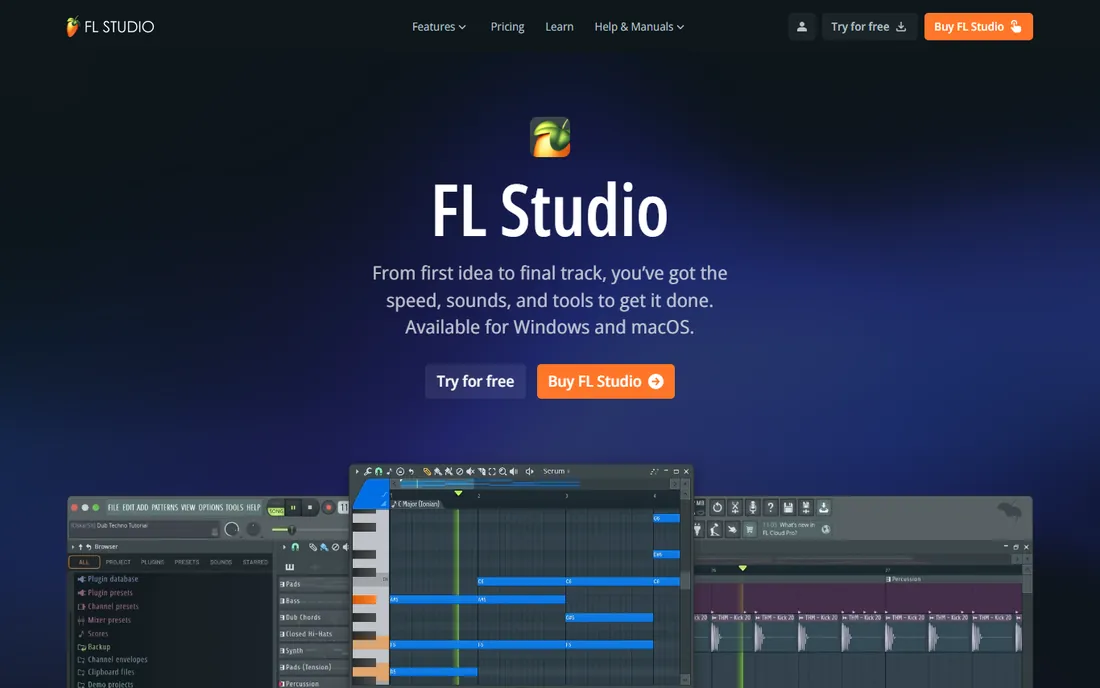Click header Try for free button
1100x688 pixels.
[x=868, y=27]
